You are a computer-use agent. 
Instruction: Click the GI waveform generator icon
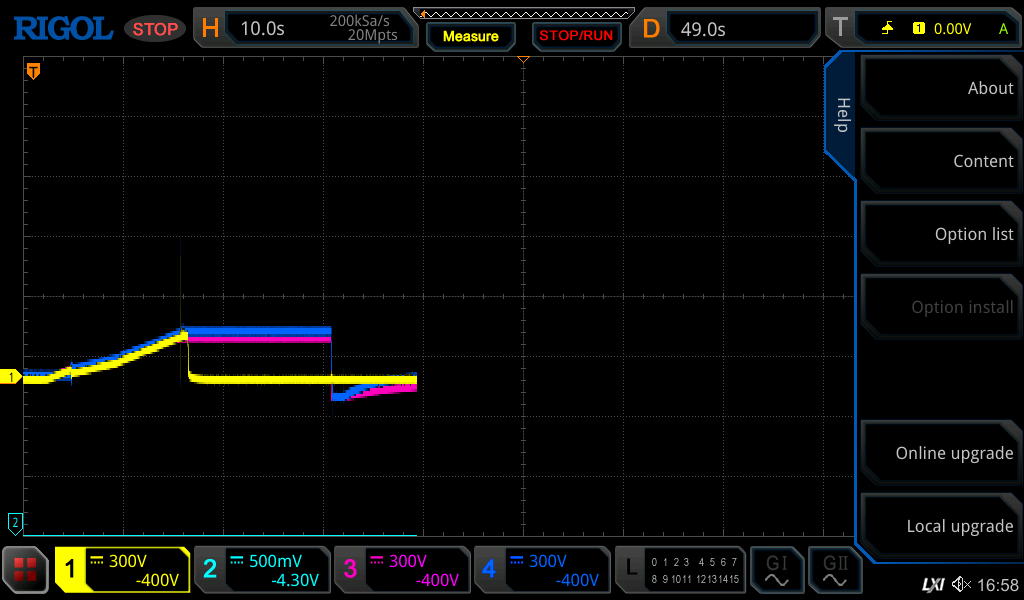[776, 570]
